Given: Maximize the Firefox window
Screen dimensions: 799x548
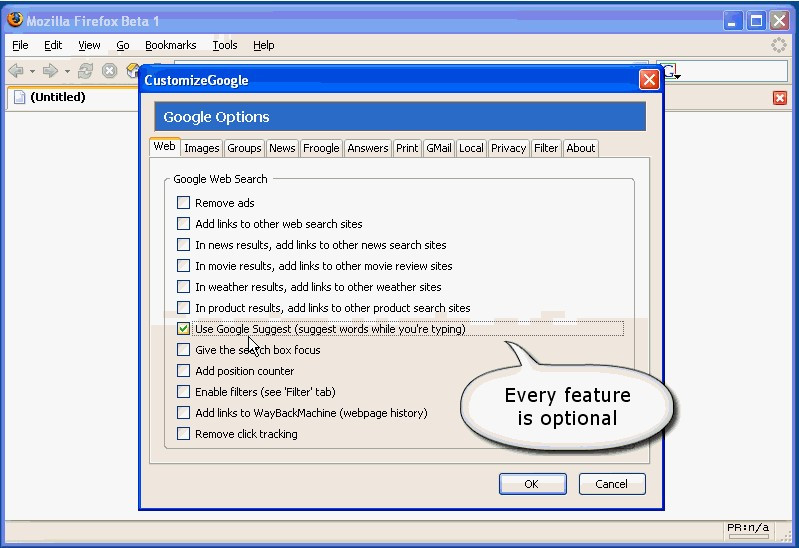Looking at the screenshot, I should click(756, 21).
